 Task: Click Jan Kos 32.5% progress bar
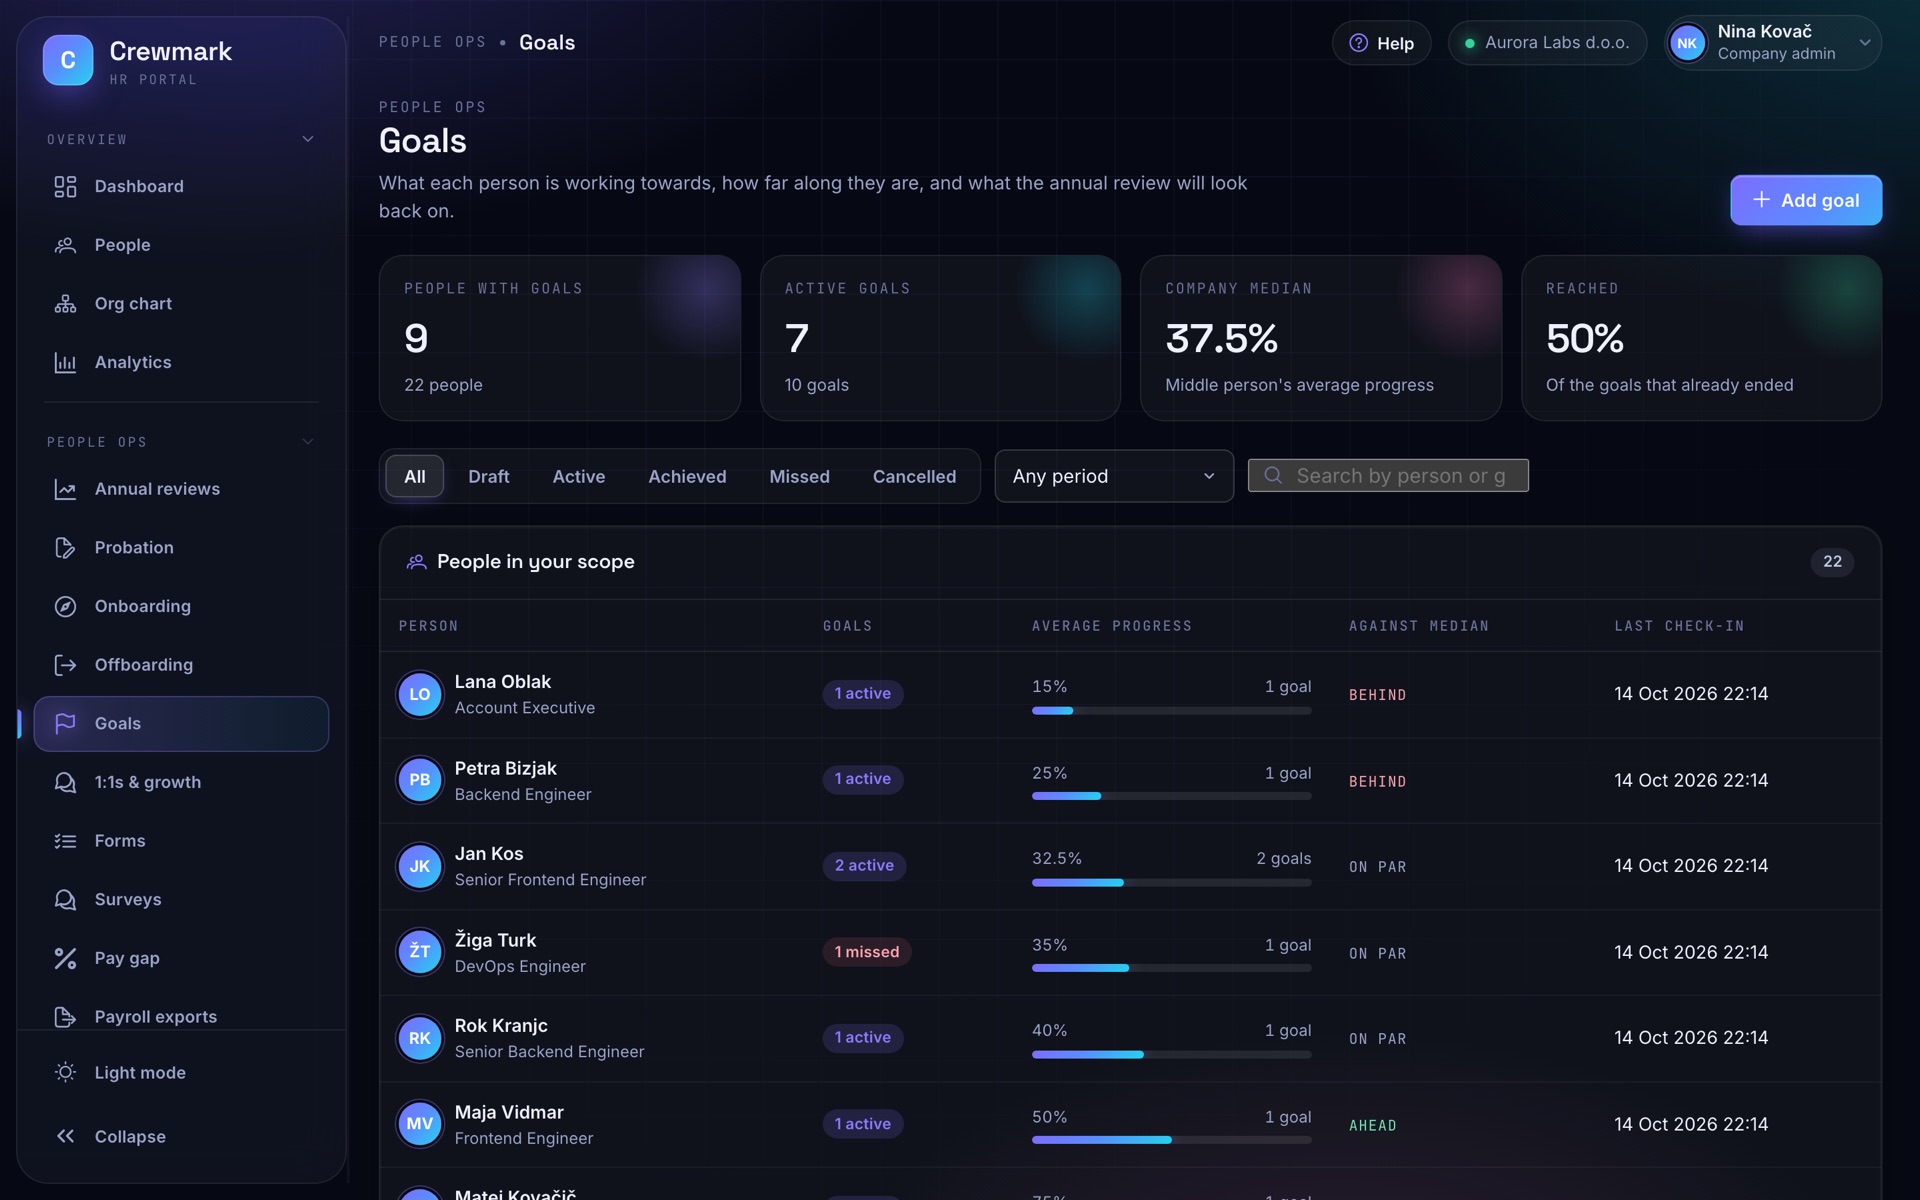click(x=1171, y=883)
